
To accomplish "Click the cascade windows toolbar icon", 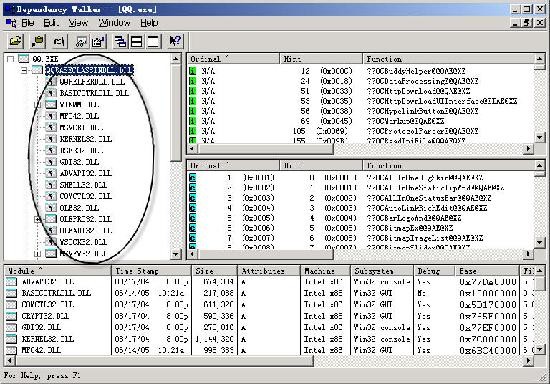I will (120, 41).
